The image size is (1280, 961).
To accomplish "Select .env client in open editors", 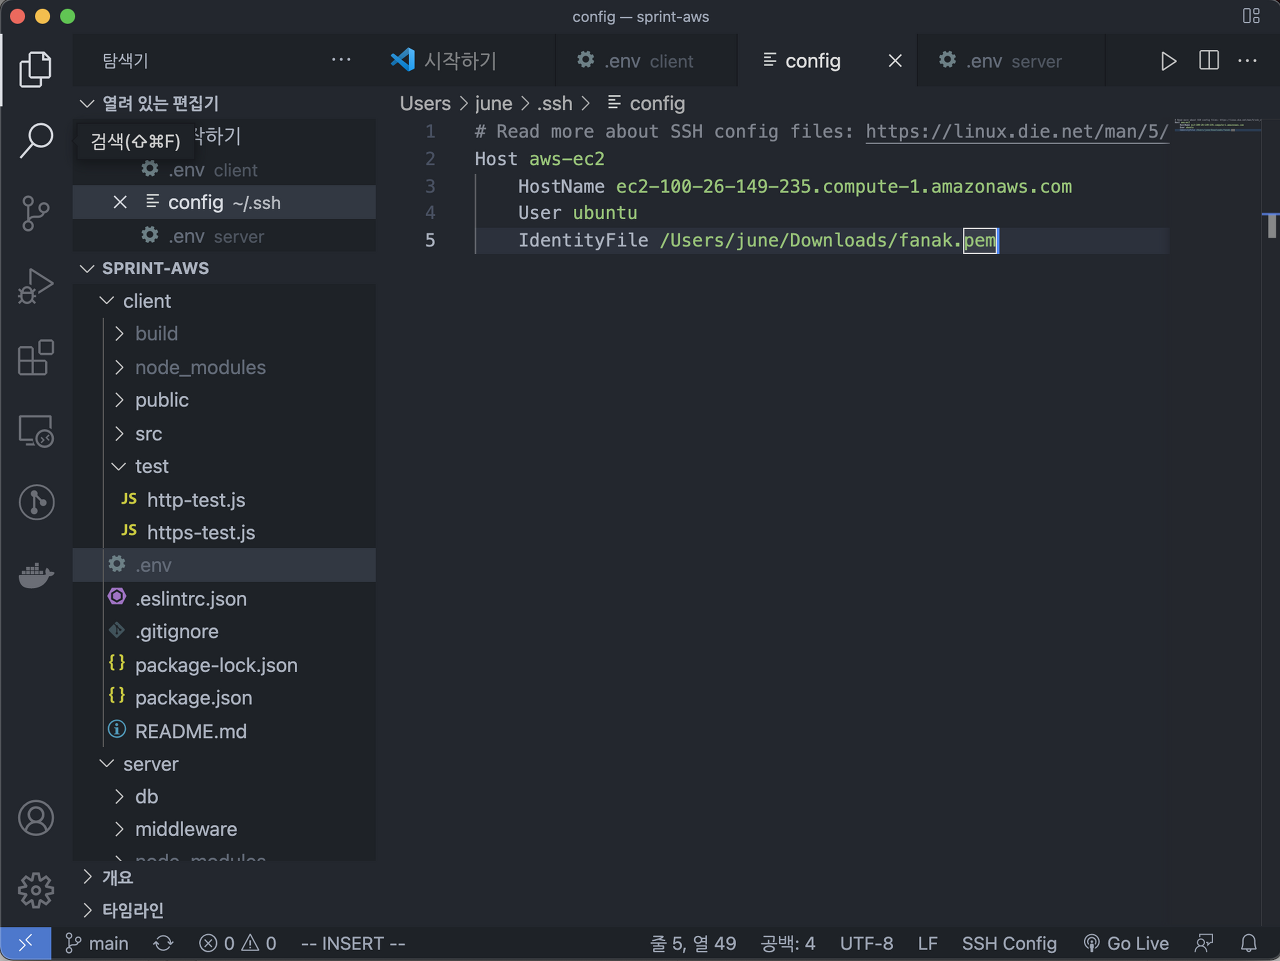I will [225, 170].
